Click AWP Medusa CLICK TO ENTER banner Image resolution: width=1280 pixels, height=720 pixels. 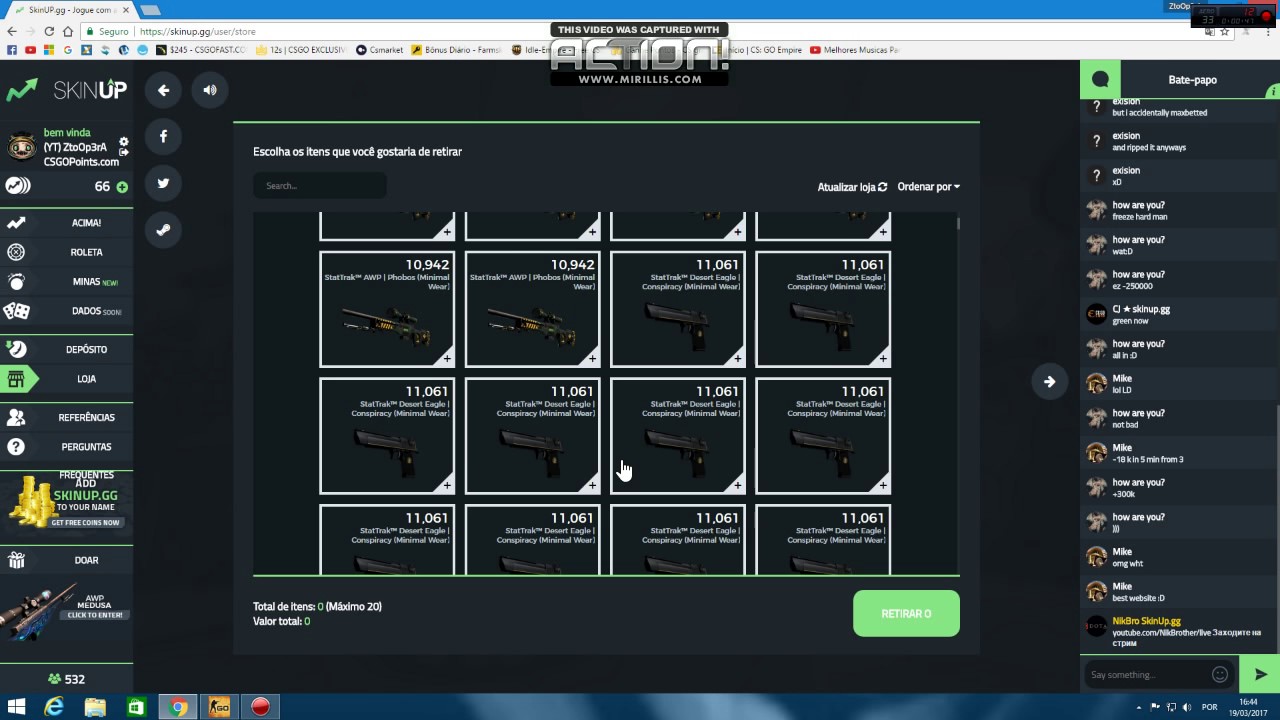66,610
